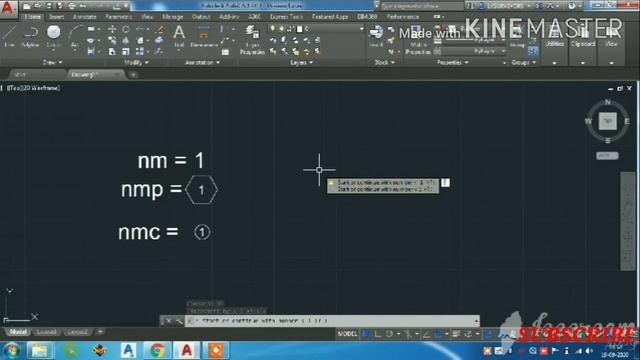Viewport: 640px width, 360px height.
Task: Select the Polyline tool
Action: pos(31,36)
